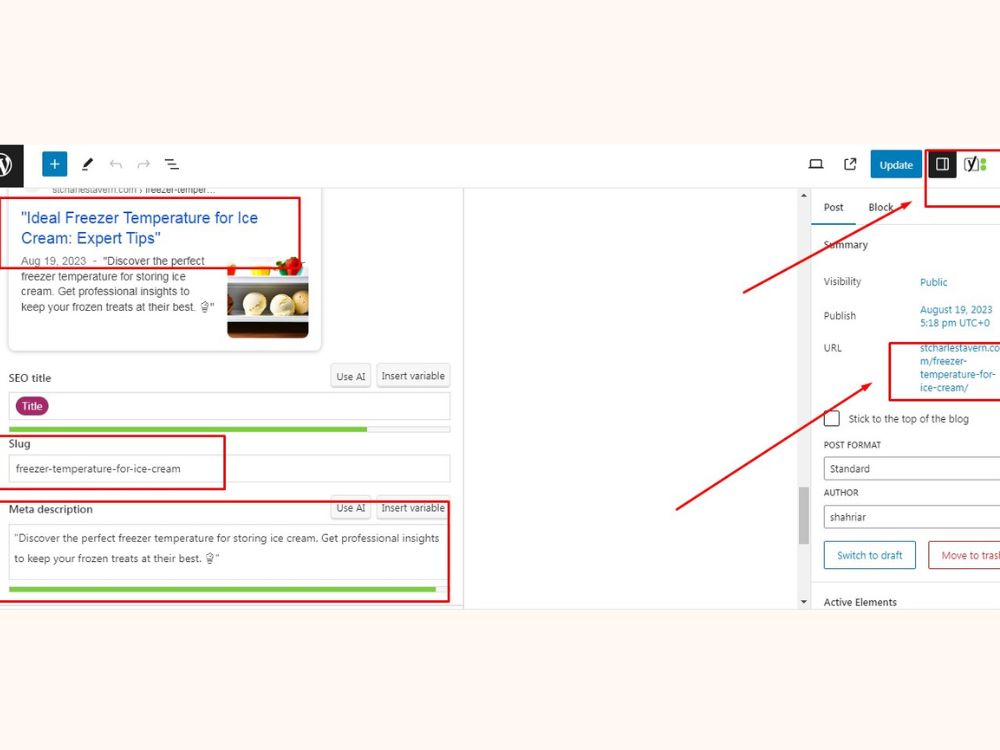This screenshot has width=1000, height=750.
Task: Focus the Slug input field
Action: [230, 469]
